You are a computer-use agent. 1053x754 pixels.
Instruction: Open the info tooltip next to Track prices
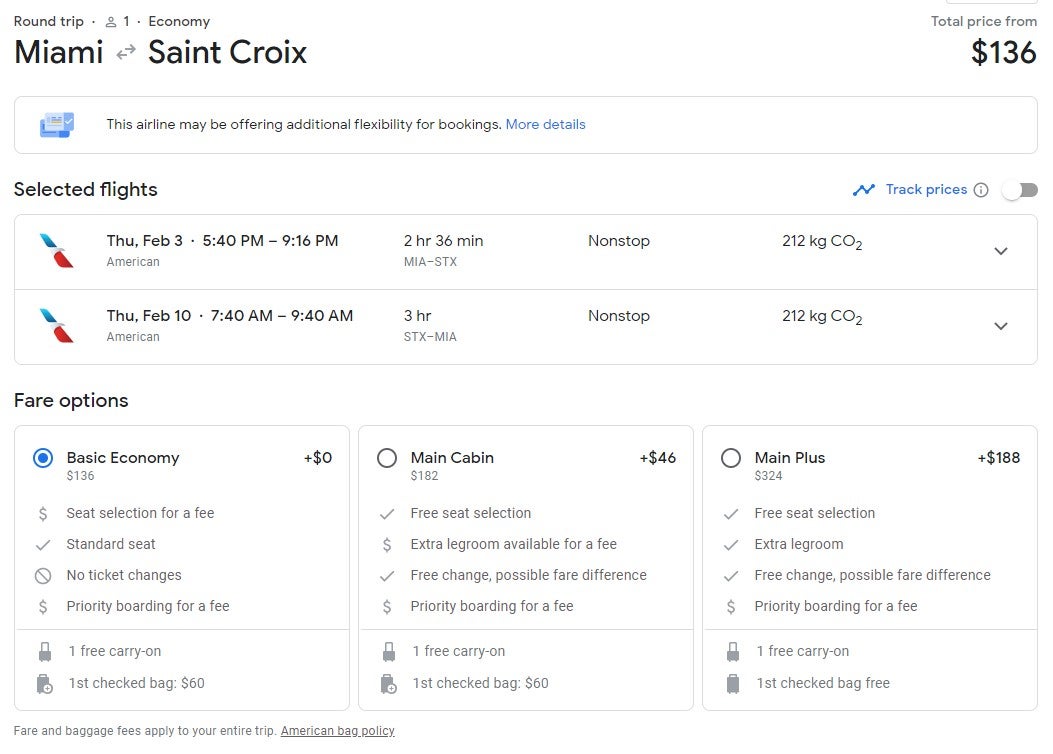(982, 189)
